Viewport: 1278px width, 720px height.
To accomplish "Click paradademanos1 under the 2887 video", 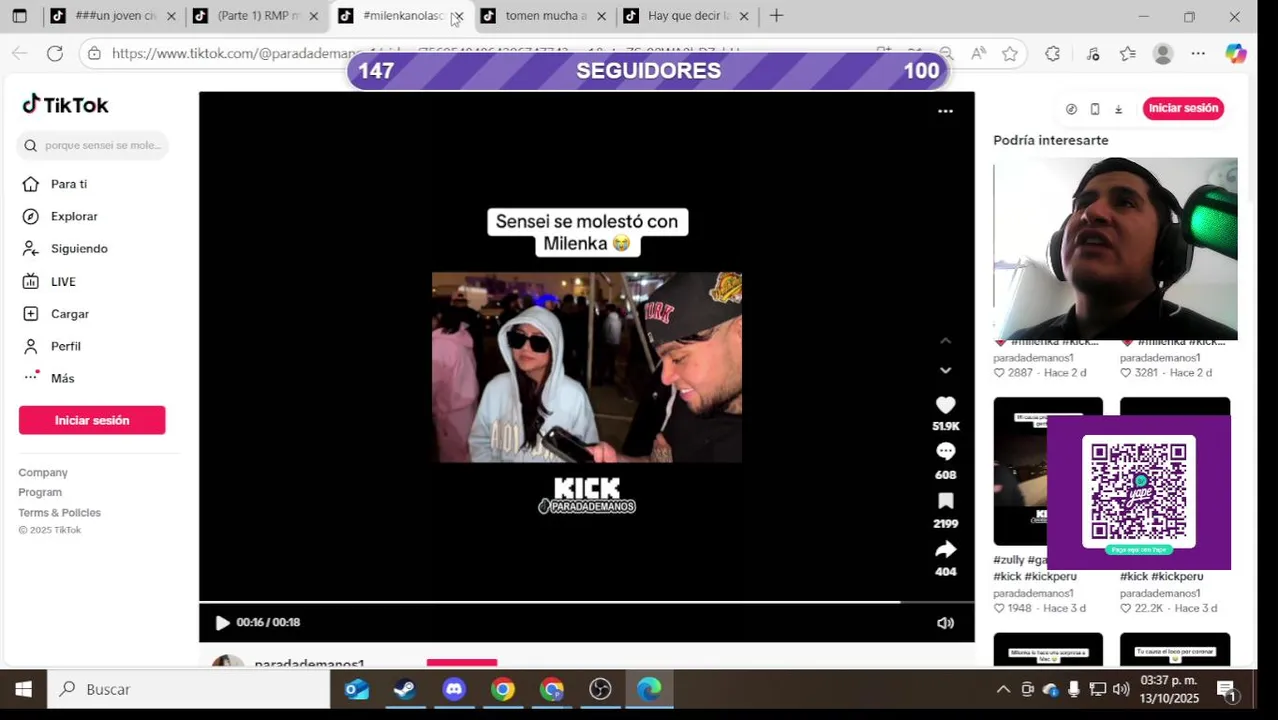I will click(x=1033, y=358).
